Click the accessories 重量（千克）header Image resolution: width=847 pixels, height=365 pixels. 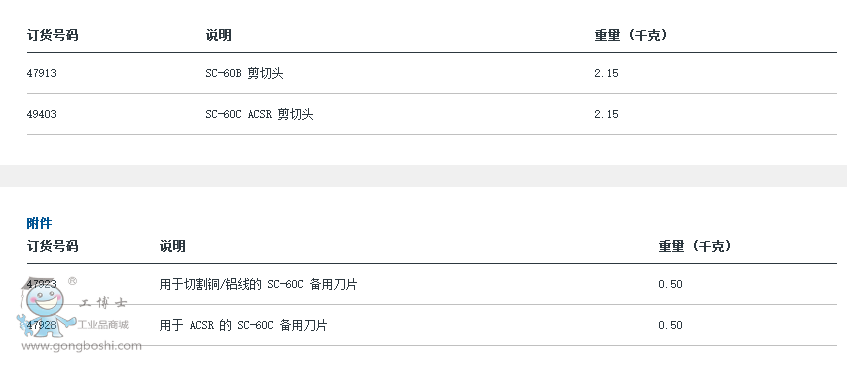click(695, 247)
